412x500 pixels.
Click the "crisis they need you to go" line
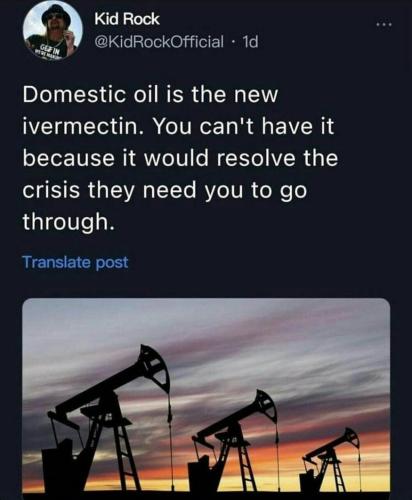pyautogui.click(x=165, y=191)
